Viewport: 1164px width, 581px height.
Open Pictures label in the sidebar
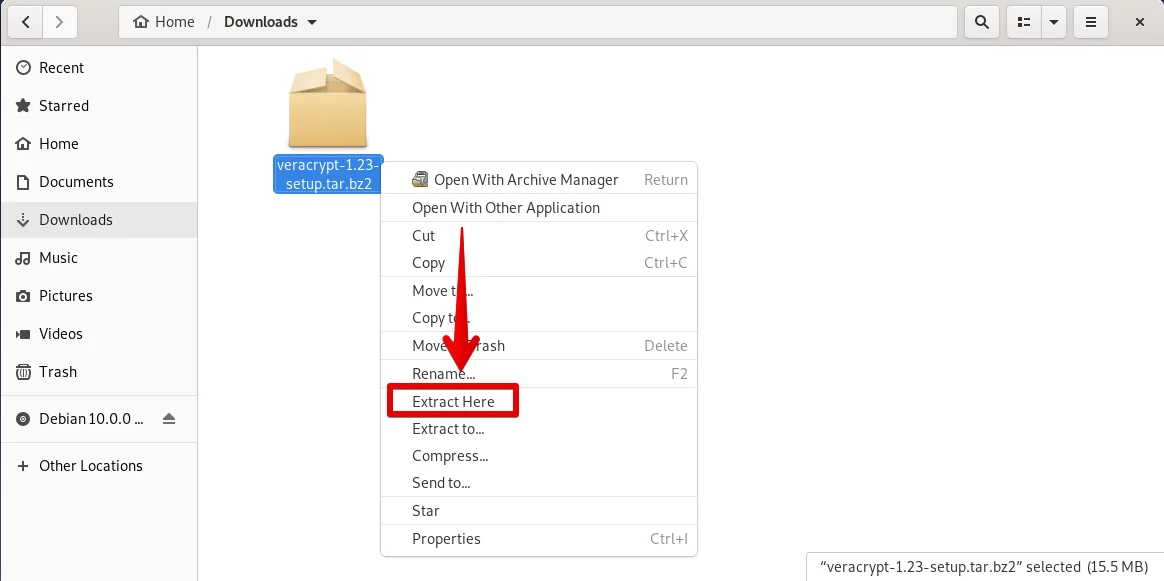click(x=66, y=295)
